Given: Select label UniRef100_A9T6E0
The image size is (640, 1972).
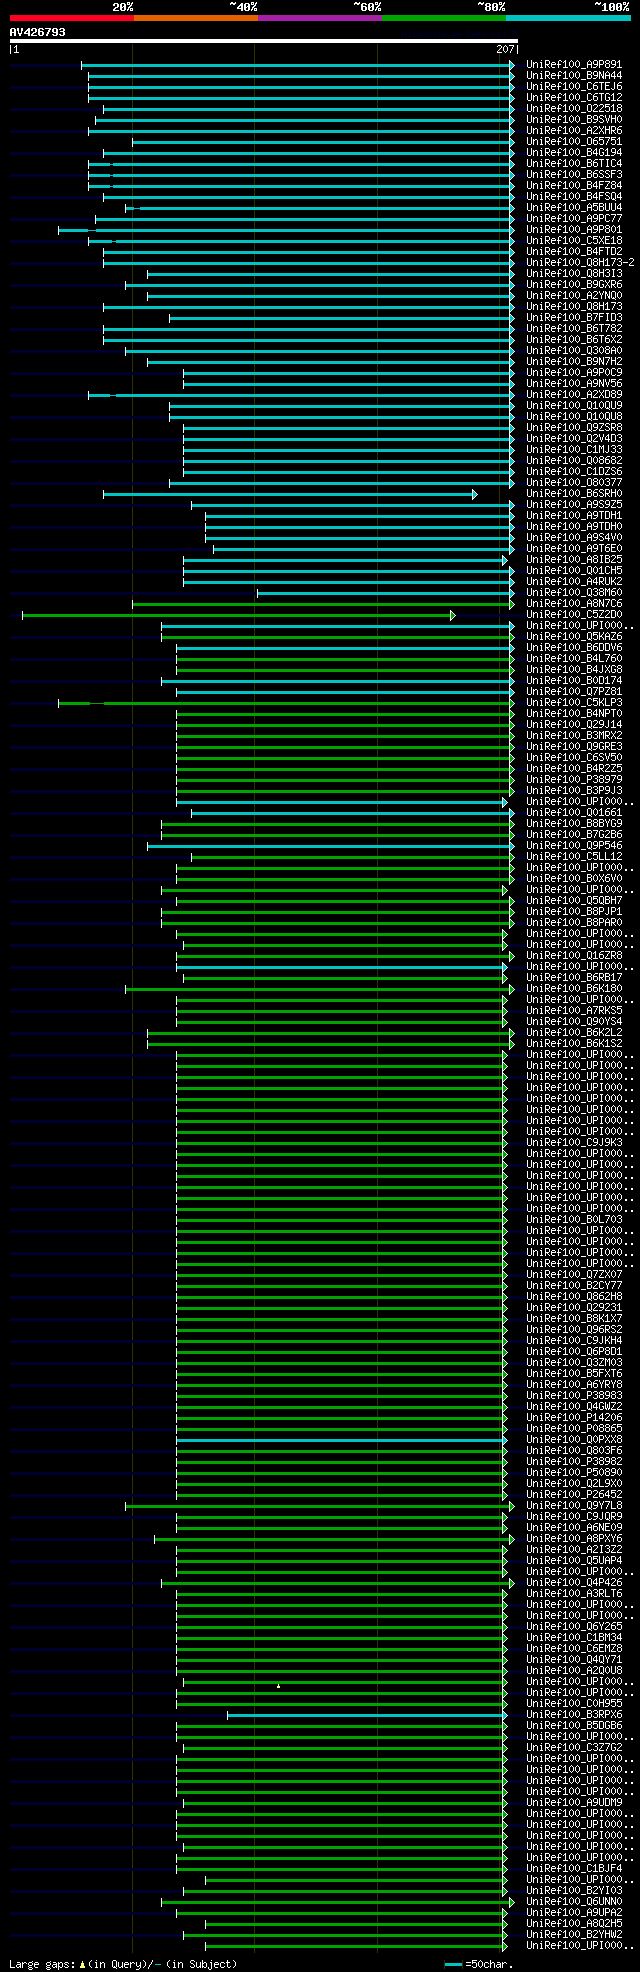Looking at the screenshot, I should pyautogui.click(x=574, y=549).
